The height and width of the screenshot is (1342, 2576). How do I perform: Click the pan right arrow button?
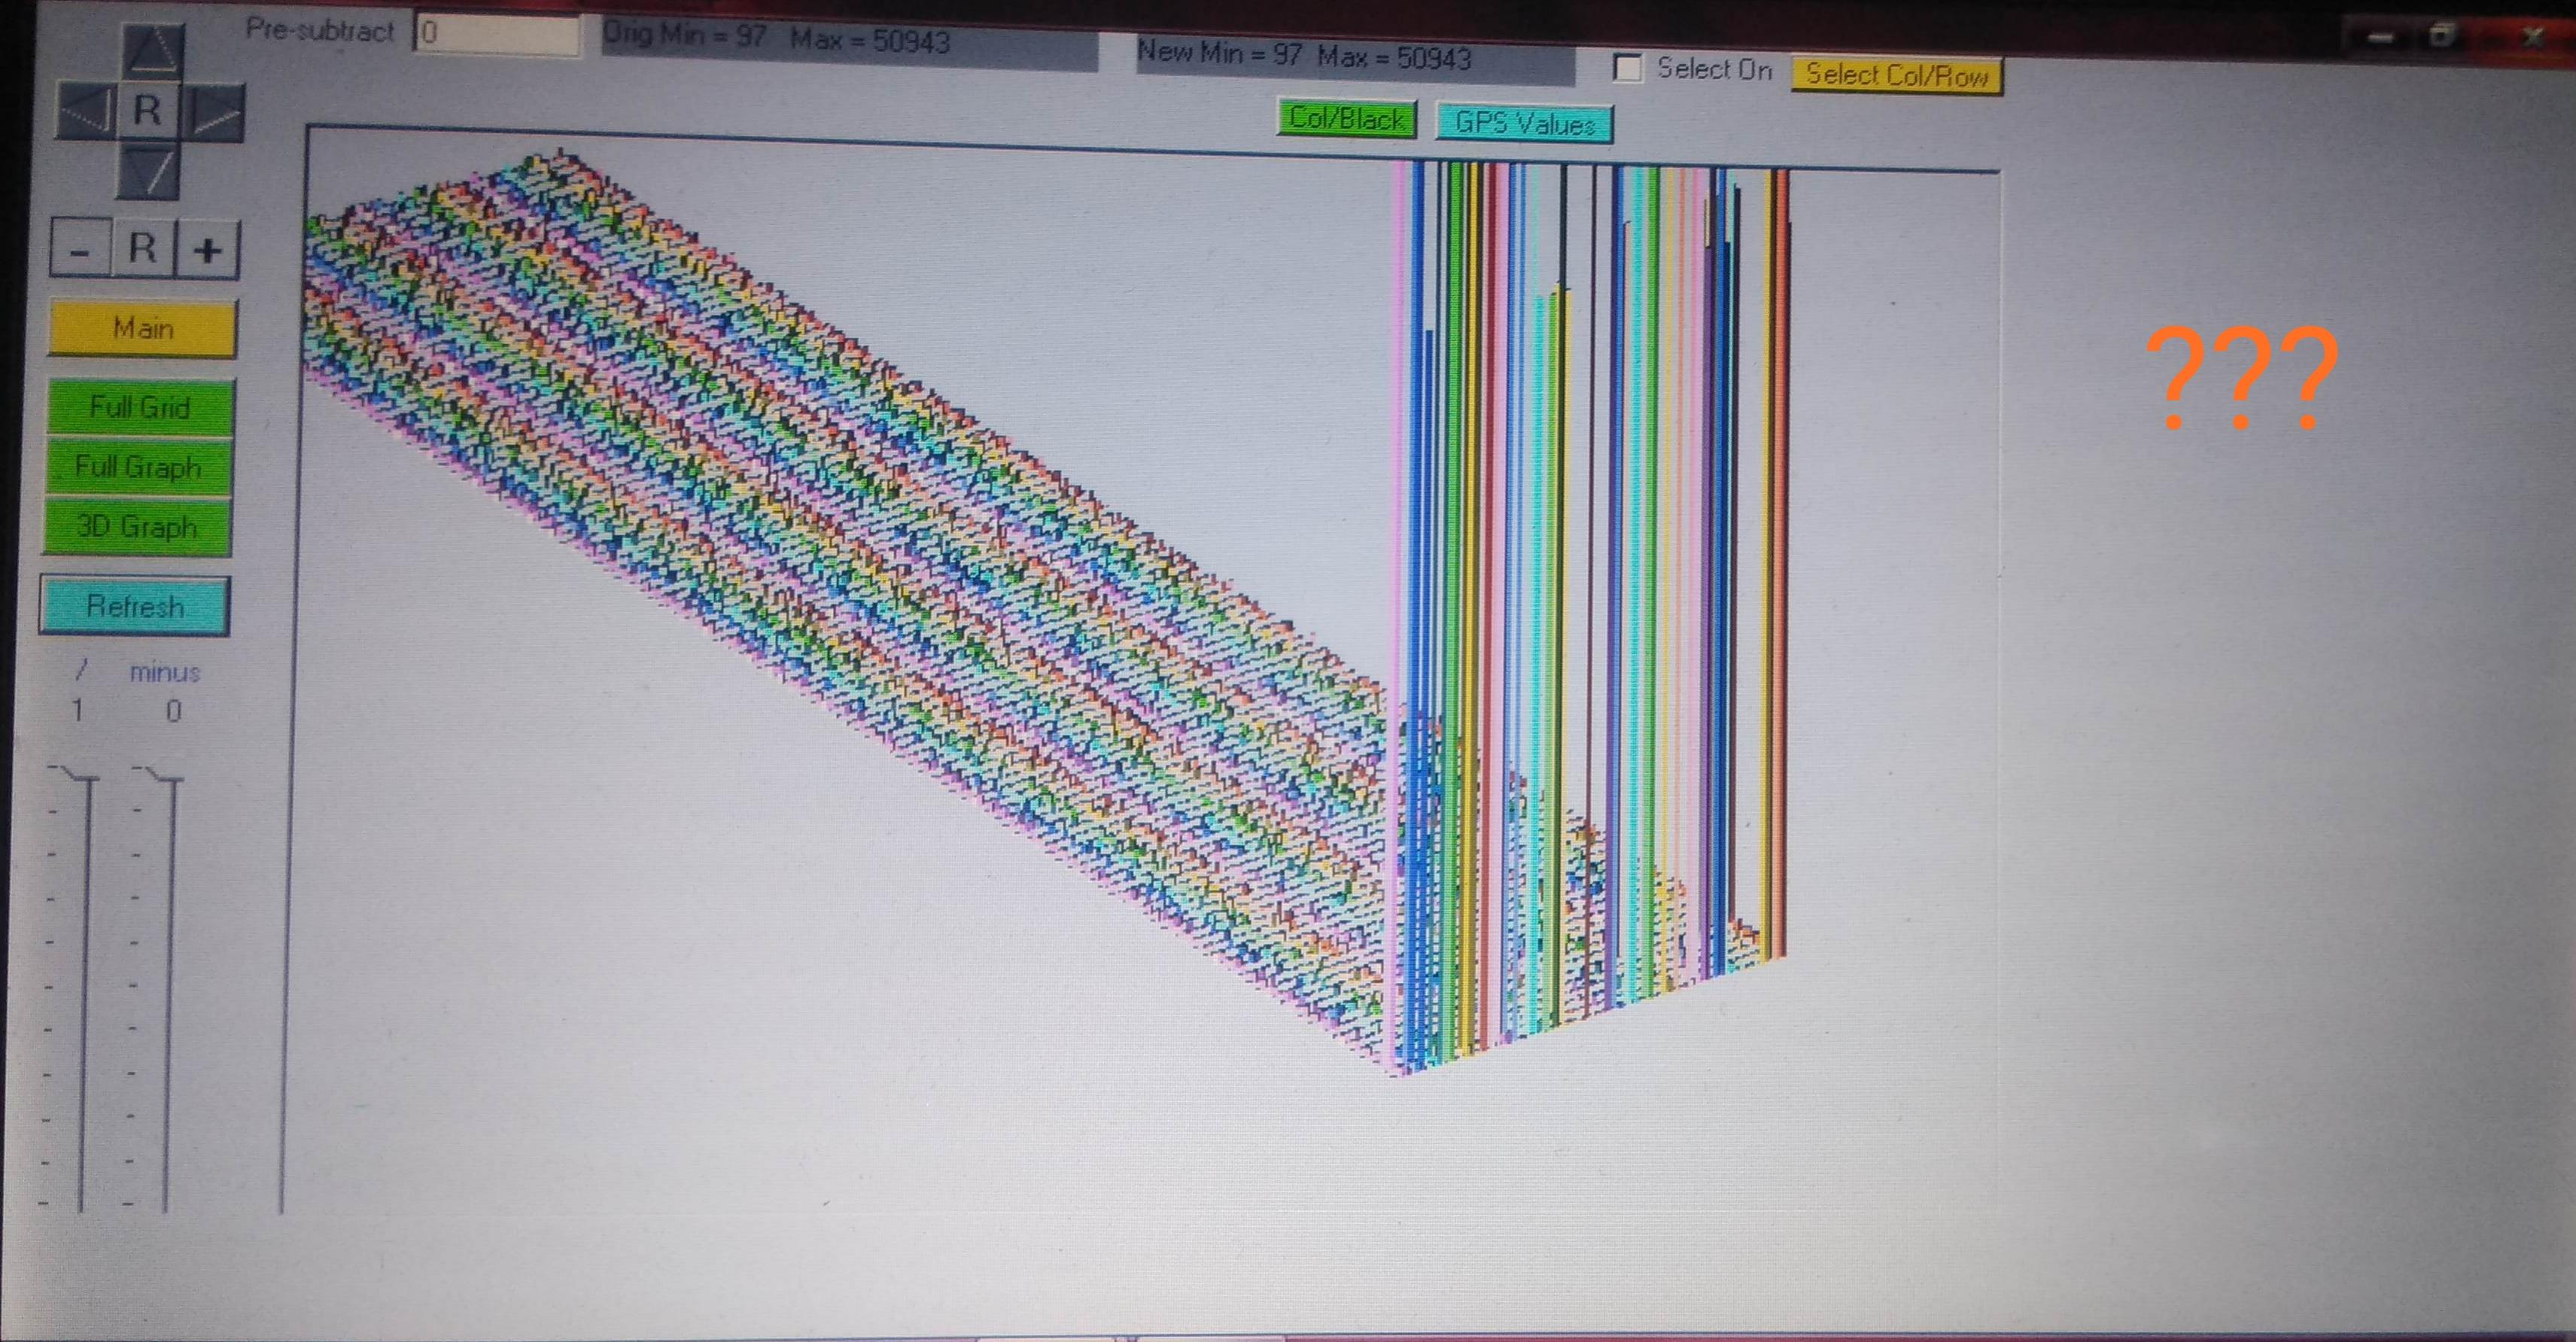[x=215, y=114]
